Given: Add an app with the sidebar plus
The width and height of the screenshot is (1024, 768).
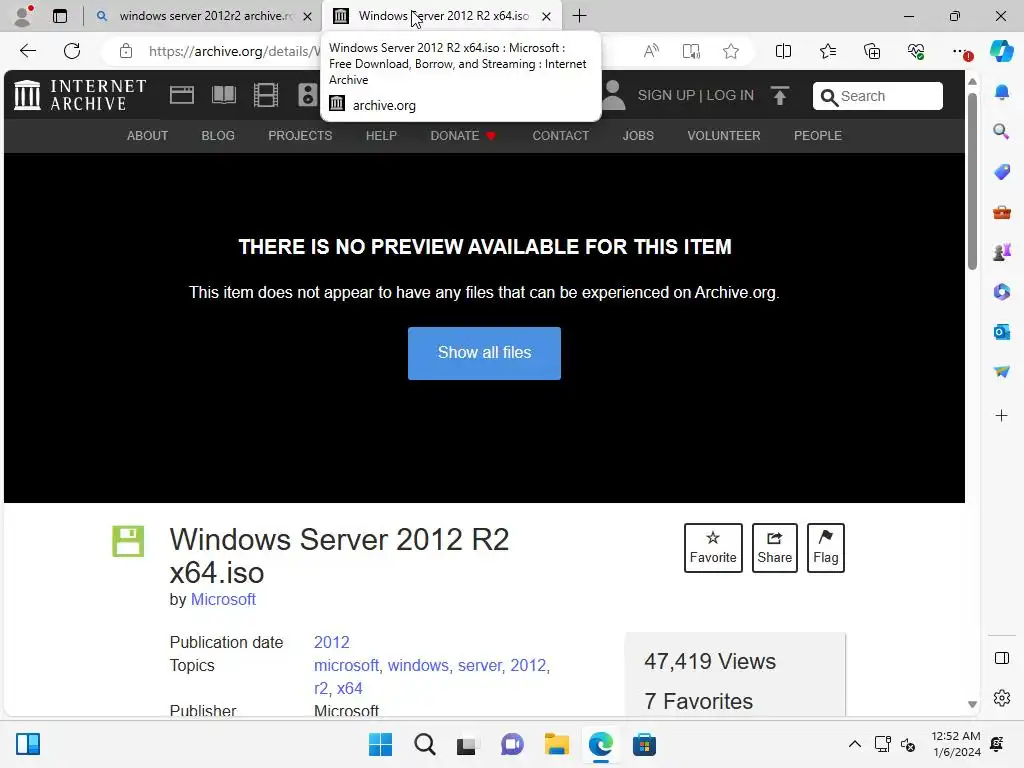Looking at the screenshot, I should 1002,415.
